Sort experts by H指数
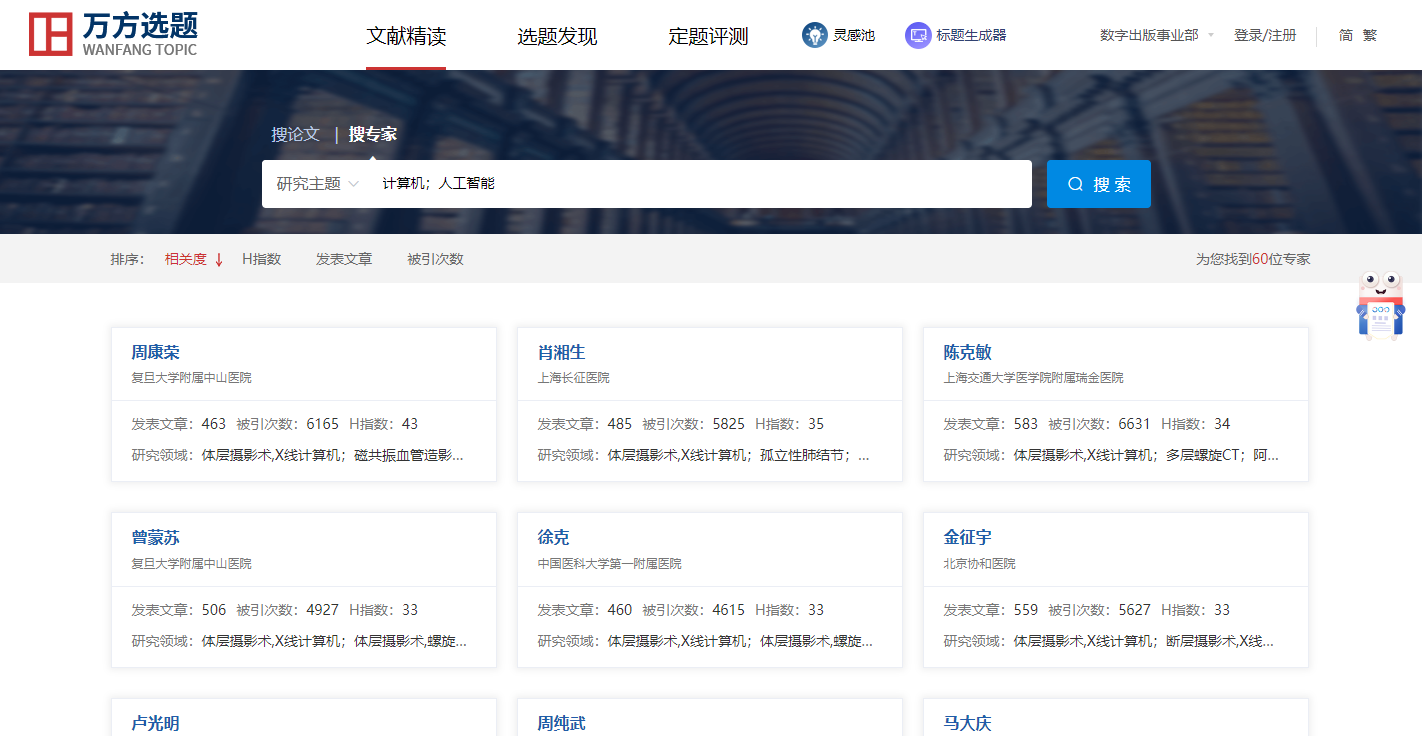 click(x=262, y=259)
